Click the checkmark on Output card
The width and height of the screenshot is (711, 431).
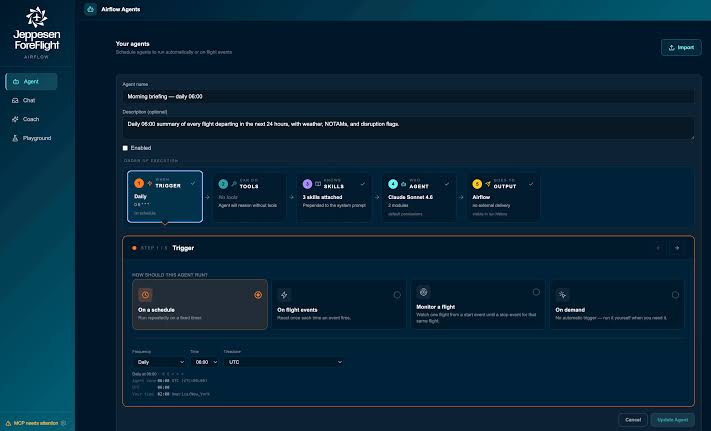point(531,184)
